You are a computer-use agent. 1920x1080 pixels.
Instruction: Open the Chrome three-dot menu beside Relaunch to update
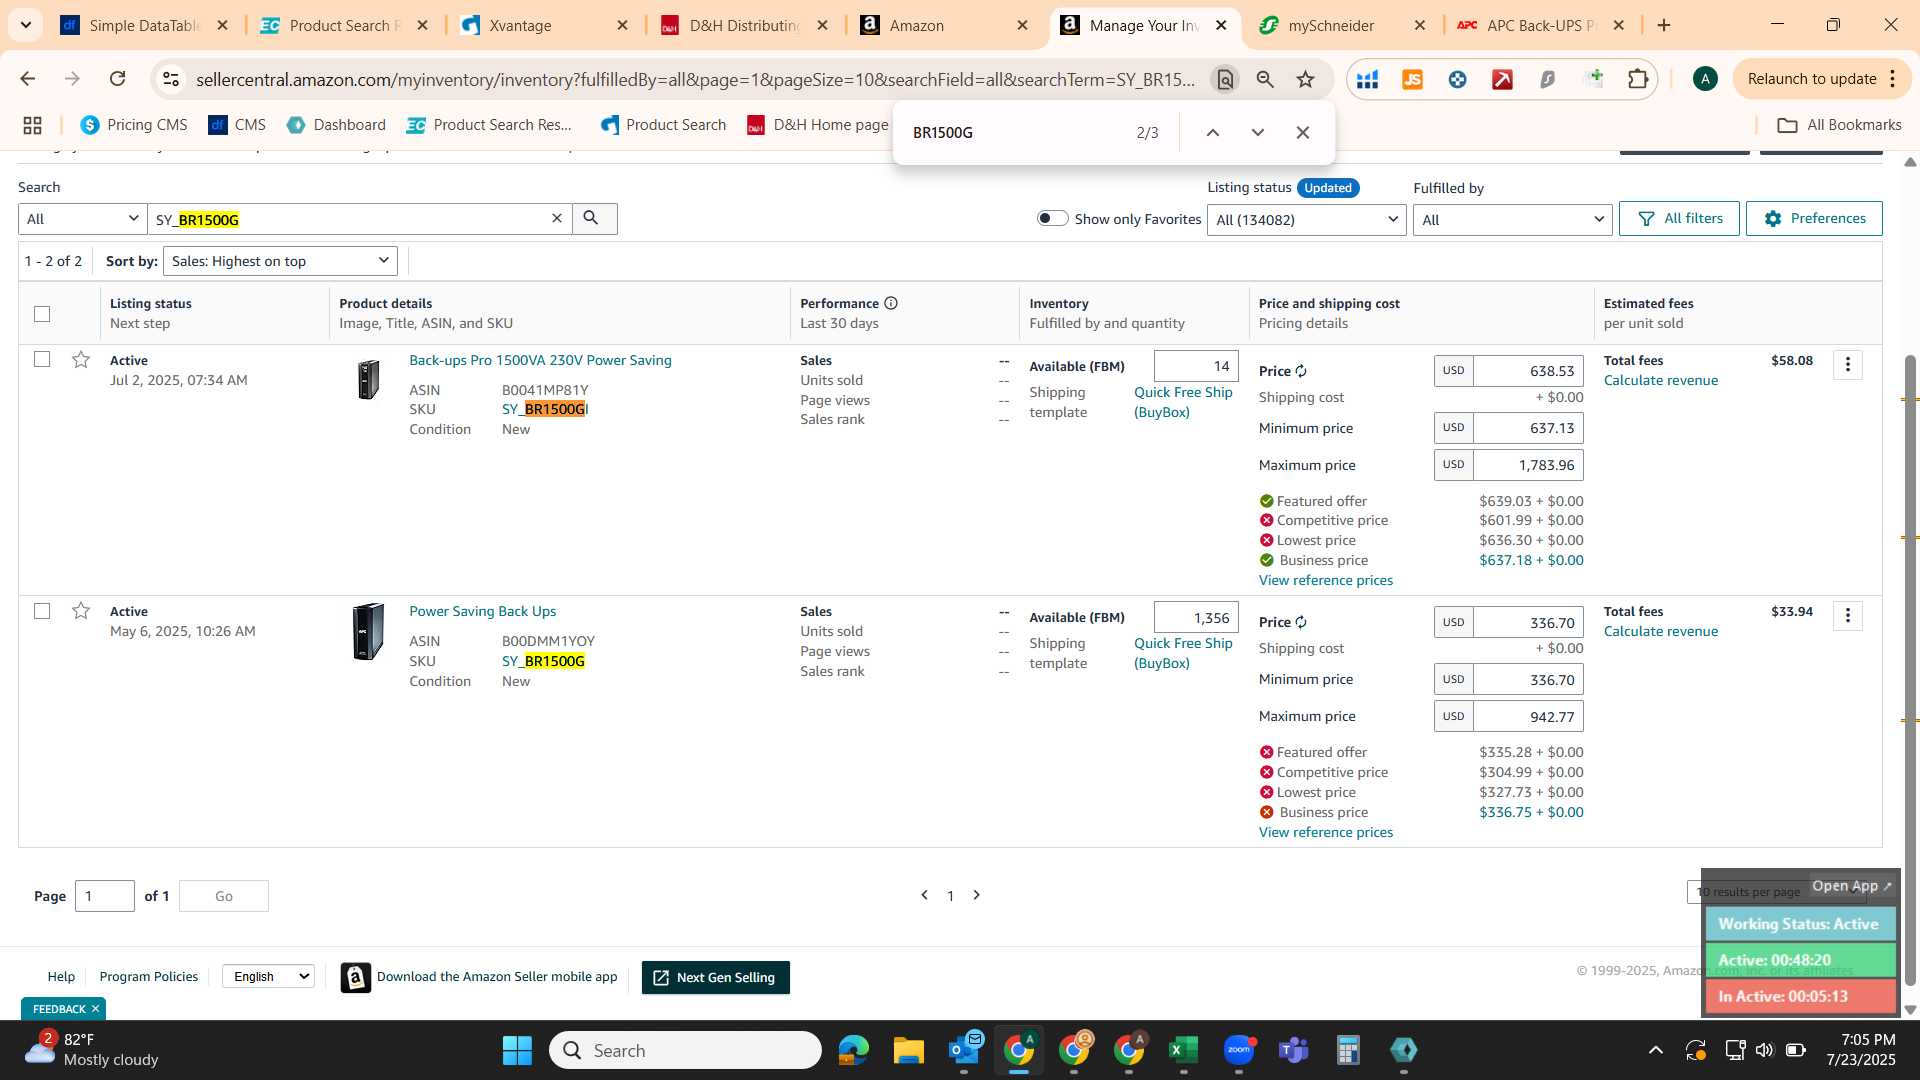pyautogui.click(x=1892, y=79)
